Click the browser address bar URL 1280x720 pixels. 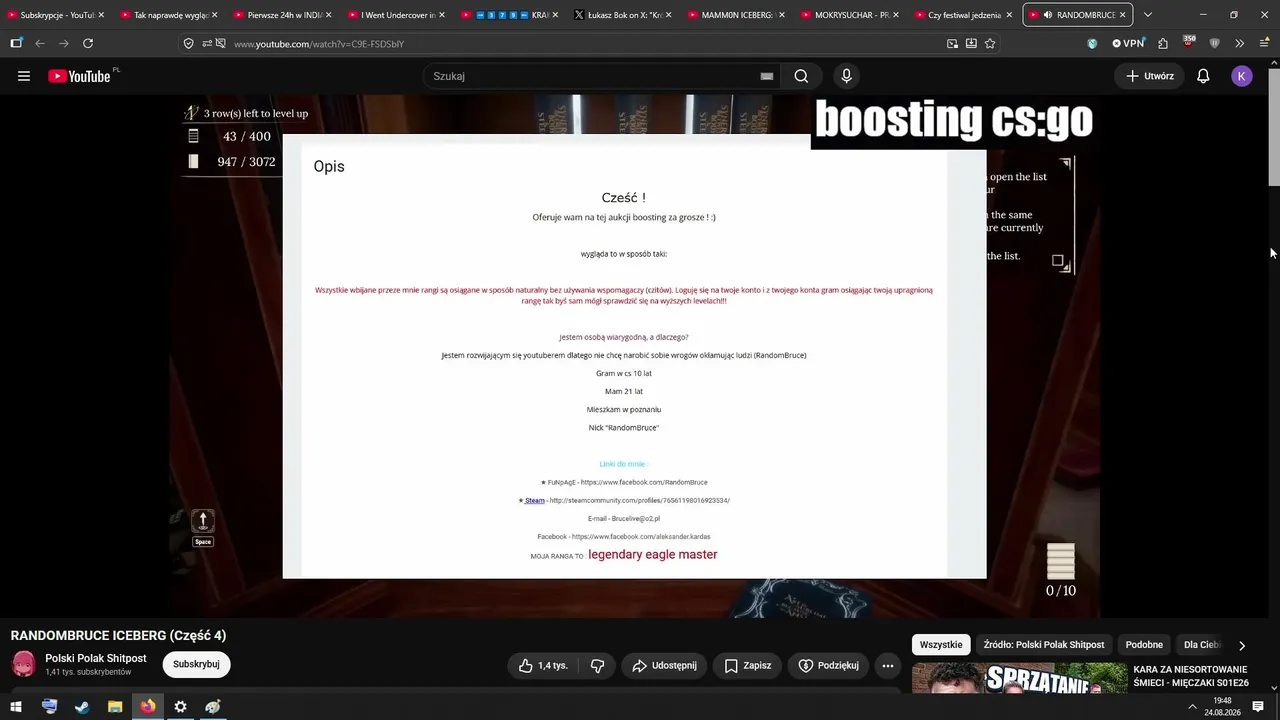(319, 44)
